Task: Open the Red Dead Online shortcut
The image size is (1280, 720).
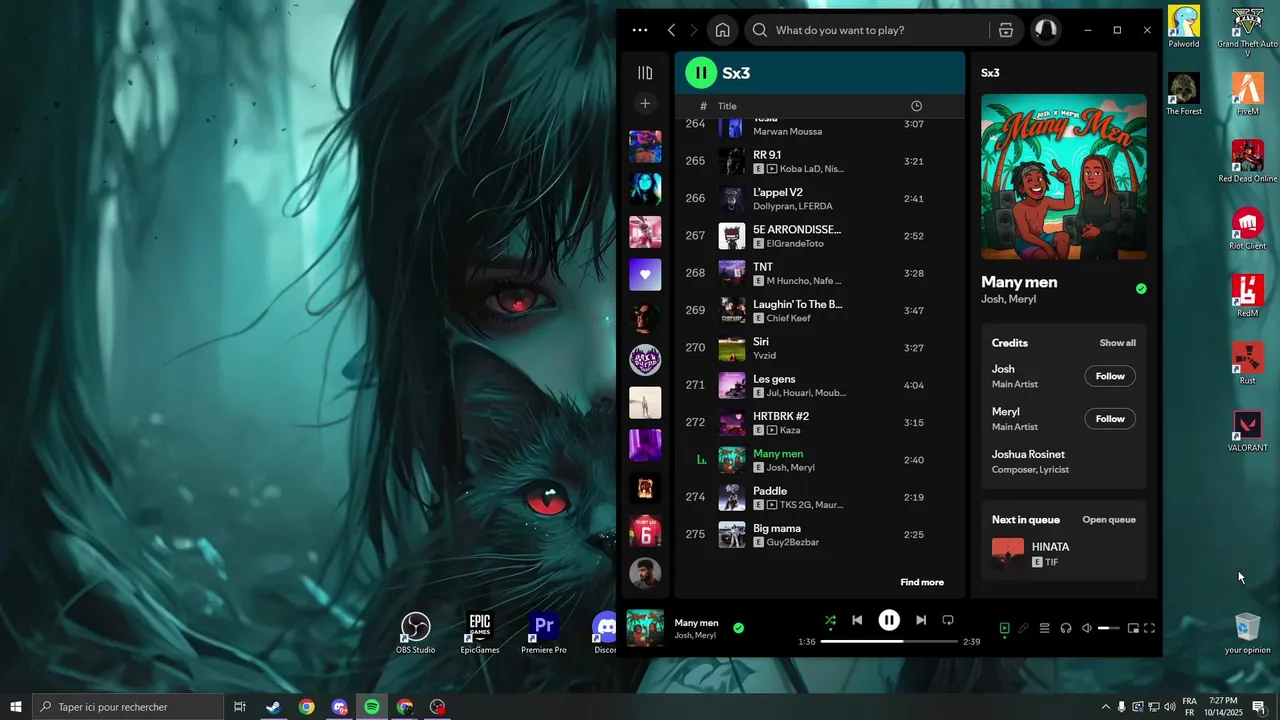Action: pyautogui.click(x=1247, y=162)
